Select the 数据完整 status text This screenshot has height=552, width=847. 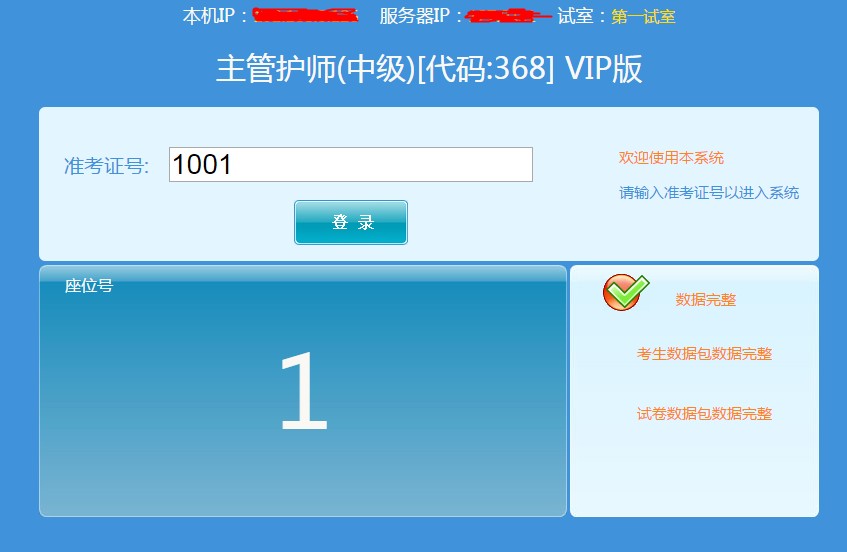click(x=705, y=299)
